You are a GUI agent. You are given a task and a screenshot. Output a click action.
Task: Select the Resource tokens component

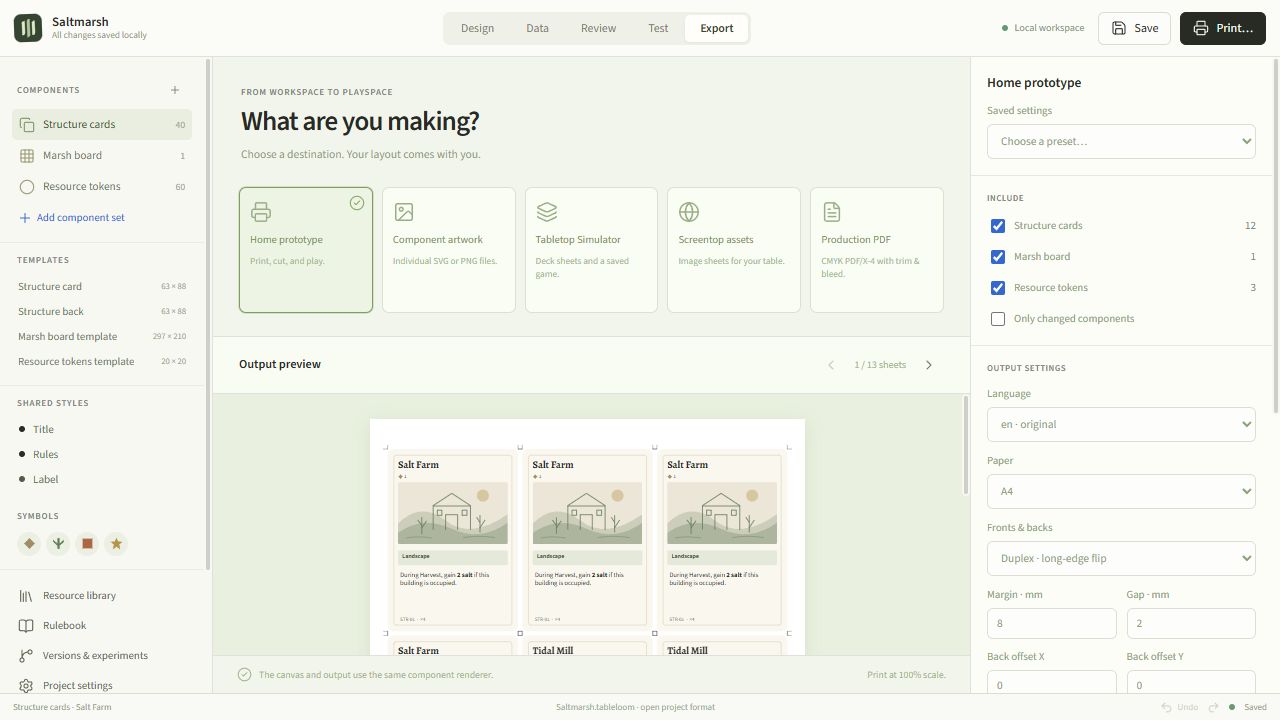pyautogui.click(x=102, y=187)
